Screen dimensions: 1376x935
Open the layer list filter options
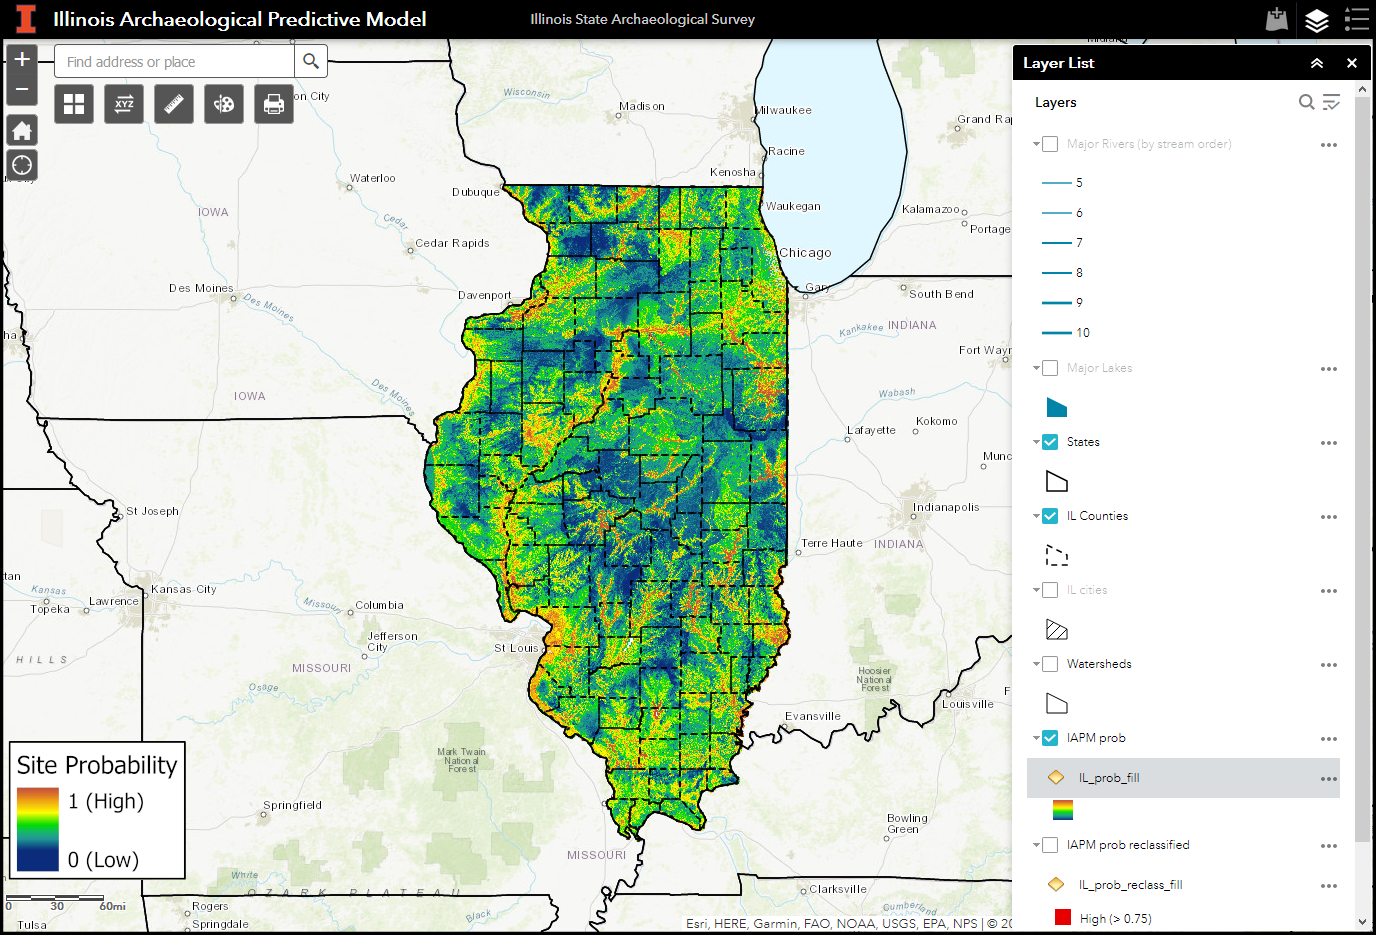[x=1331, y=102]
